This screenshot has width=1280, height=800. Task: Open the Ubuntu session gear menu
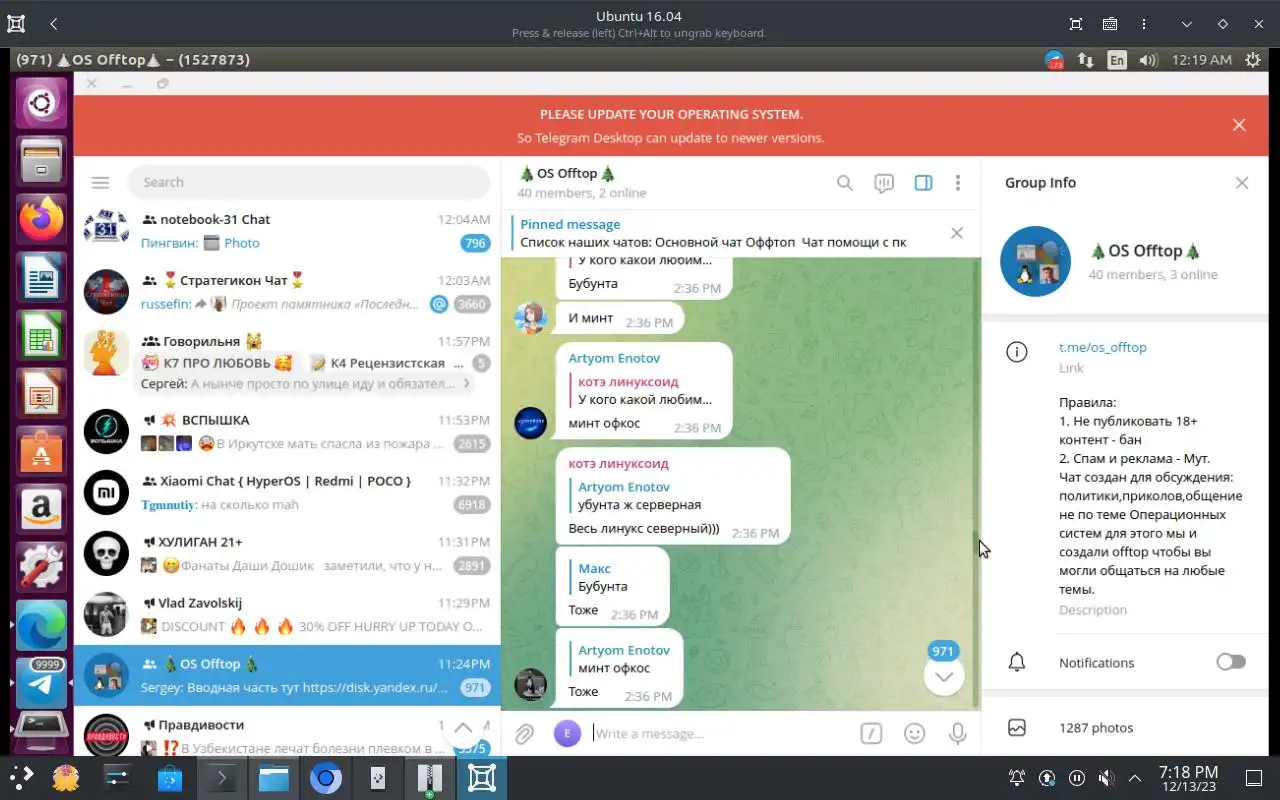[x=1252, y=60]
